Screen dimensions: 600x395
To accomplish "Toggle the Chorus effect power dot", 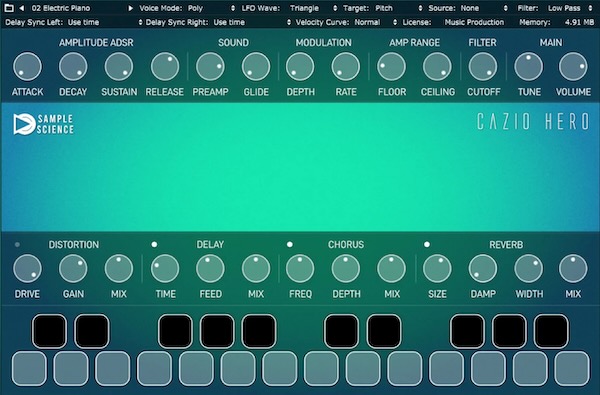I will pyautogui.click(x=290, y=245).
